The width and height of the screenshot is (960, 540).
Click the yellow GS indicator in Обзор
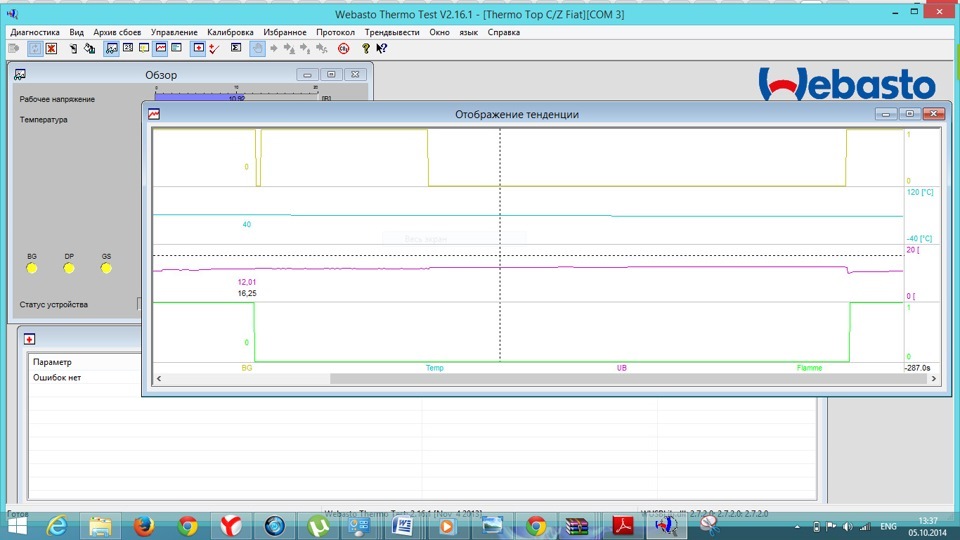107,268
